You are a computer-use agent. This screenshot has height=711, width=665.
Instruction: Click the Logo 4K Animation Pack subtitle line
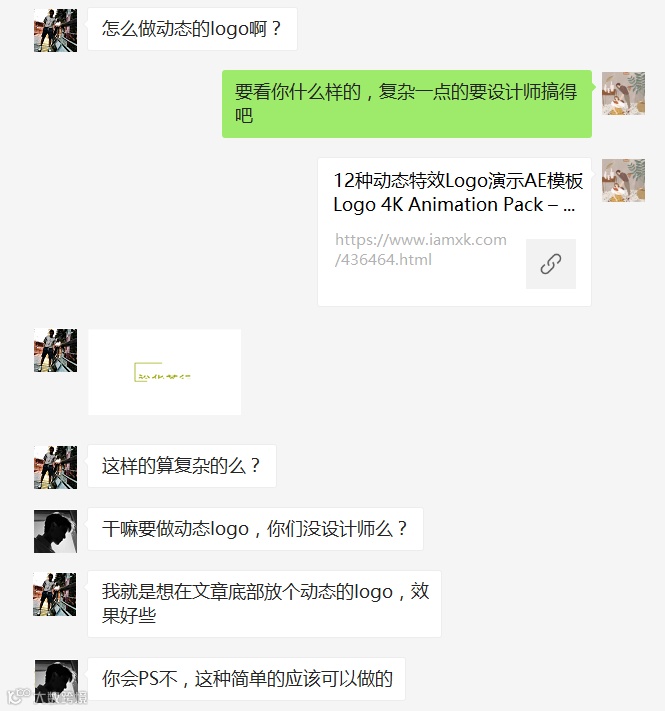point(454,205)
